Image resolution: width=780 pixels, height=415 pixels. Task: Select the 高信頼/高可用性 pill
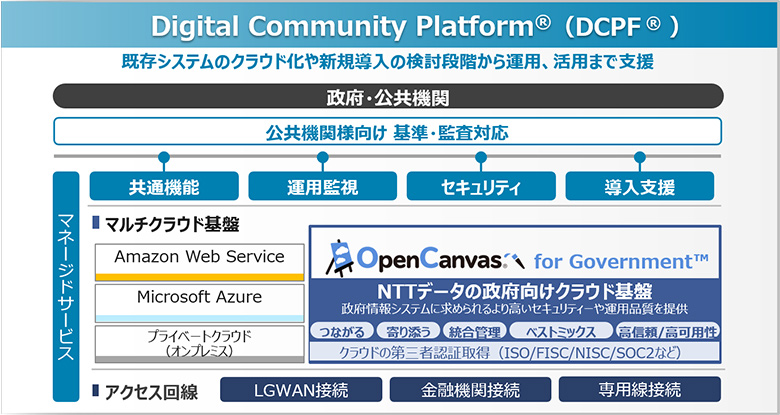pos(667,331)
